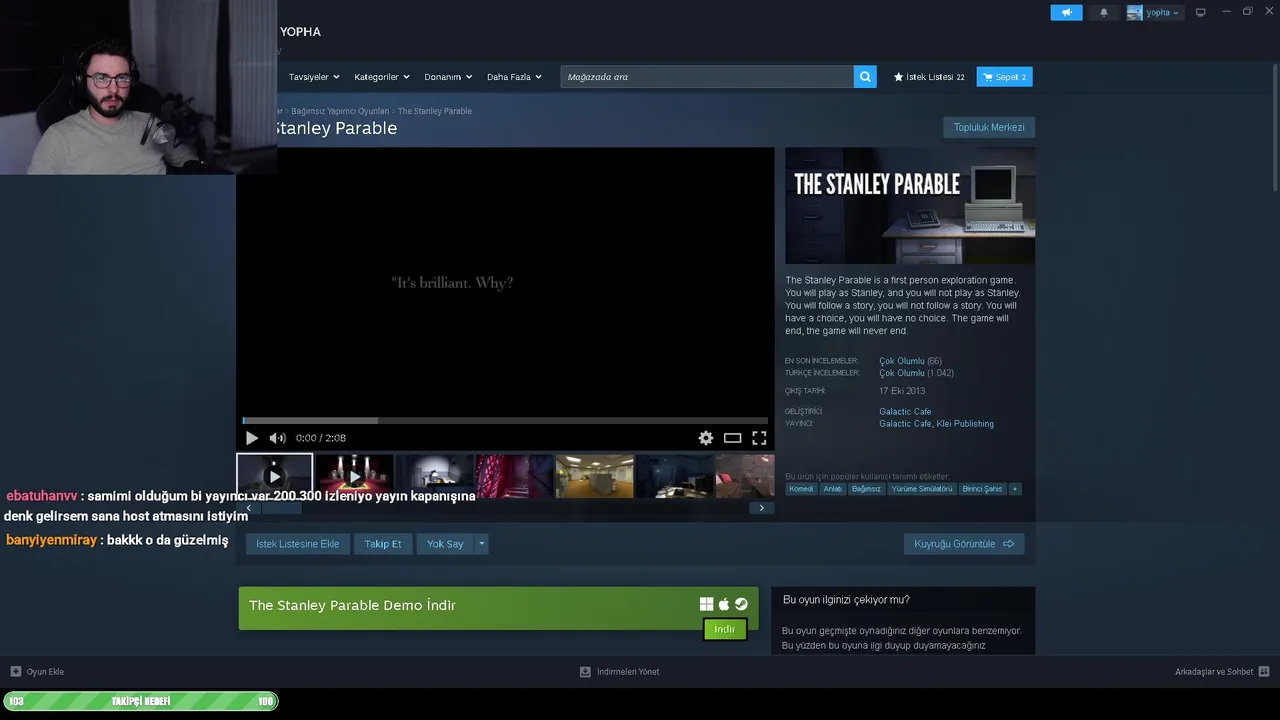Select the first trailer thumbnail
This screenshot has height=720, width=1280.
click(275, 476)
